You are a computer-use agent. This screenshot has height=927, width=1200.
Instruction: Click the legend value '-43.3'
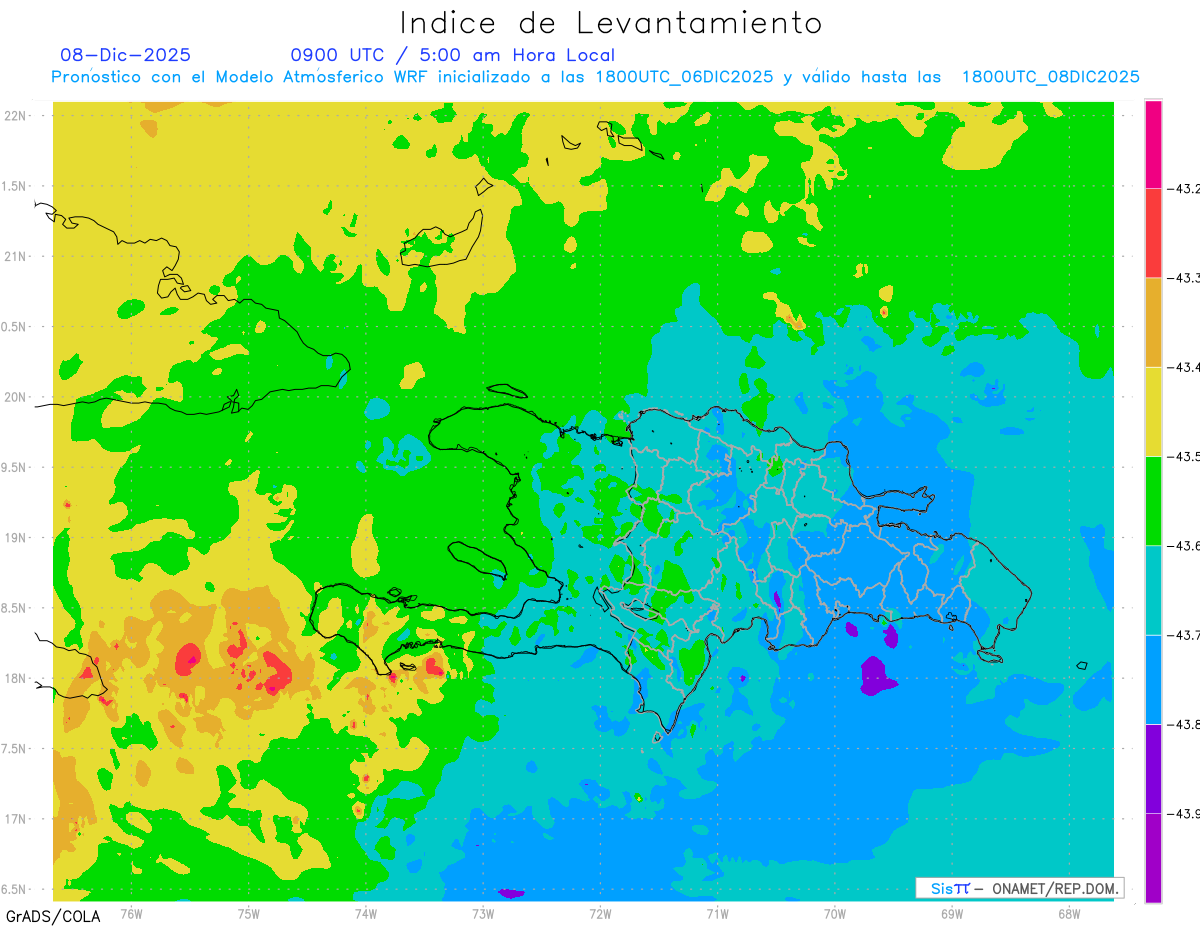[1184, 278]
